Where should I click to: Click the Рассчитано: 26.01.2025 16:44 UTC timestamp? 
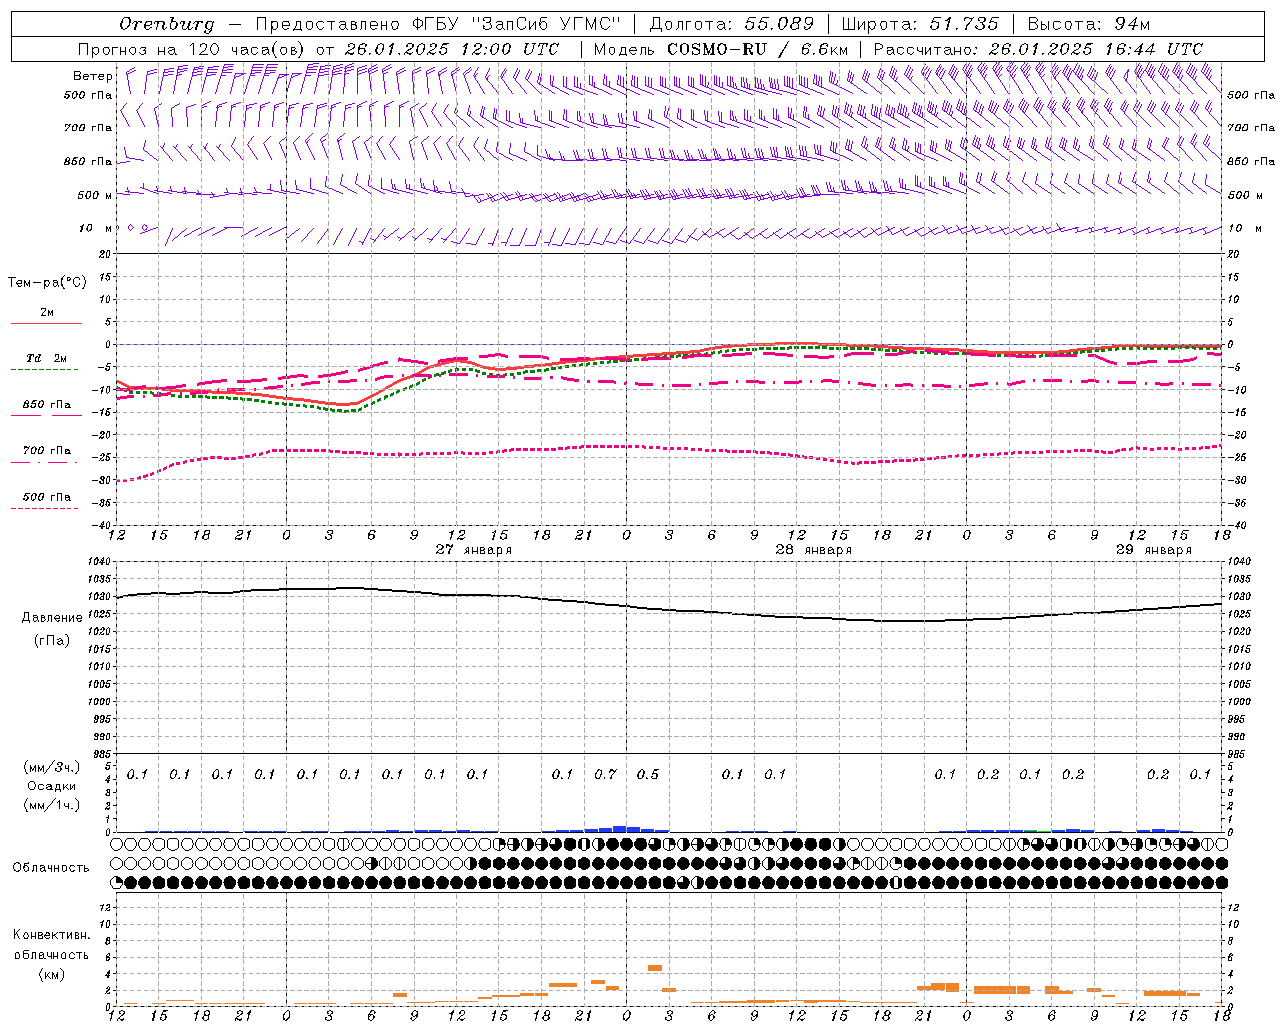1038,49
